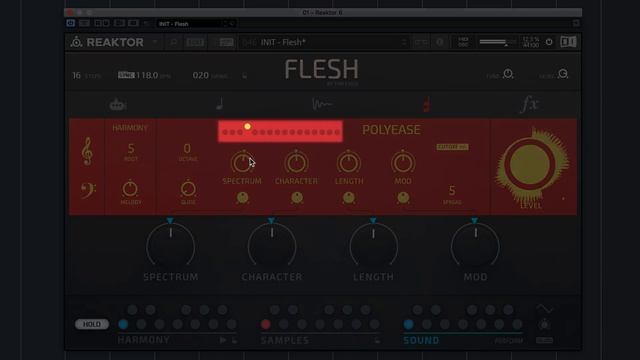Click the large macro Length knob

coord(373,246)
